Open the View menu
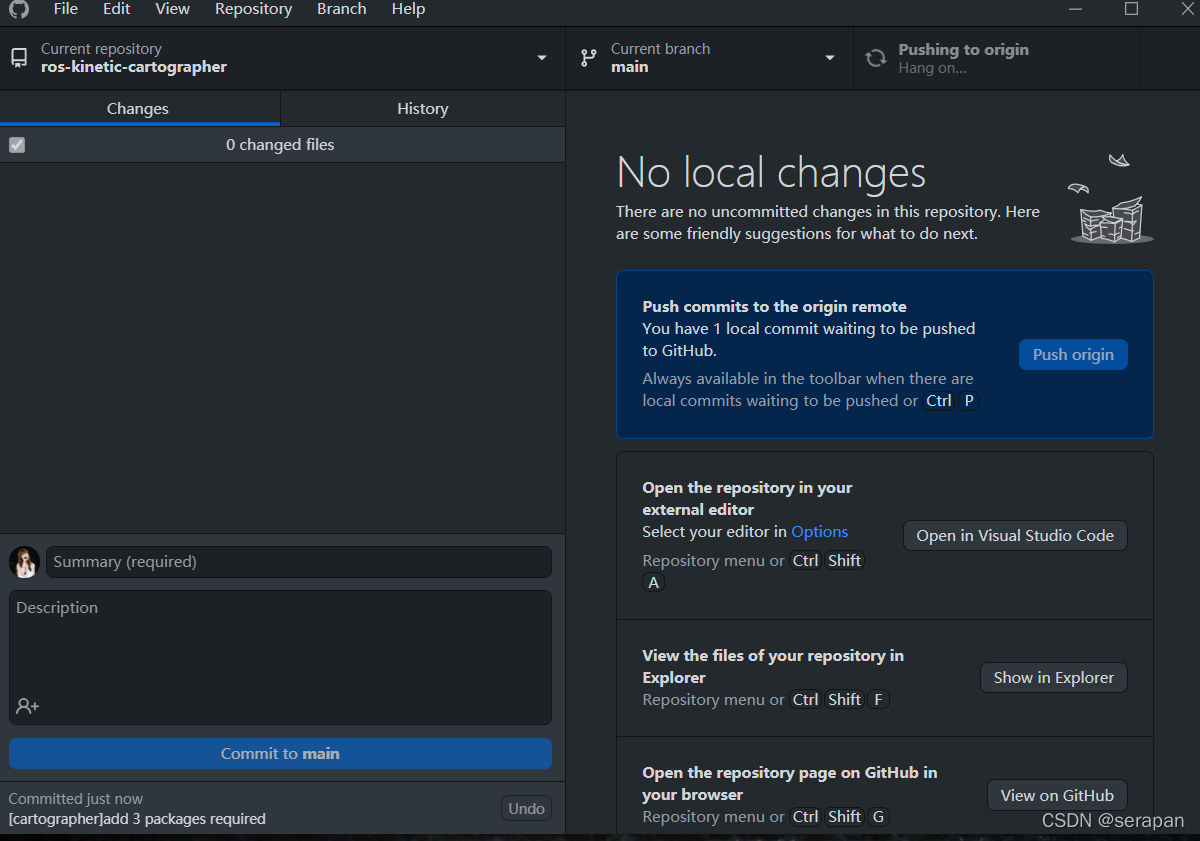 tap(173, 9)
